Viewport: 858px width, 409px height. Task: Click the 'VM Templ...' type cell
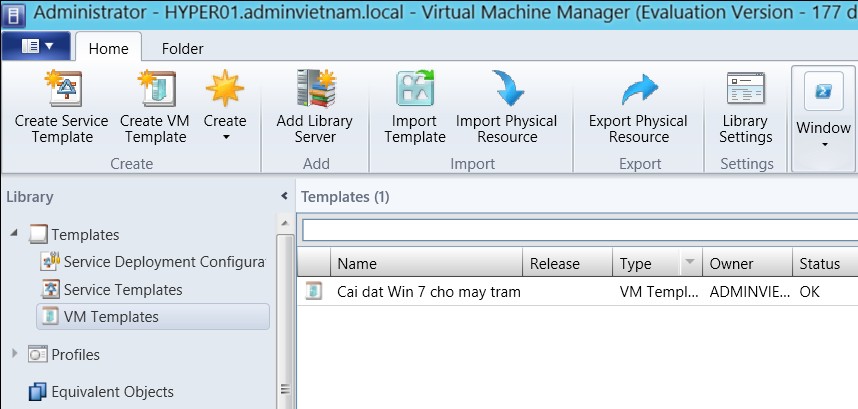coord(658,292)
